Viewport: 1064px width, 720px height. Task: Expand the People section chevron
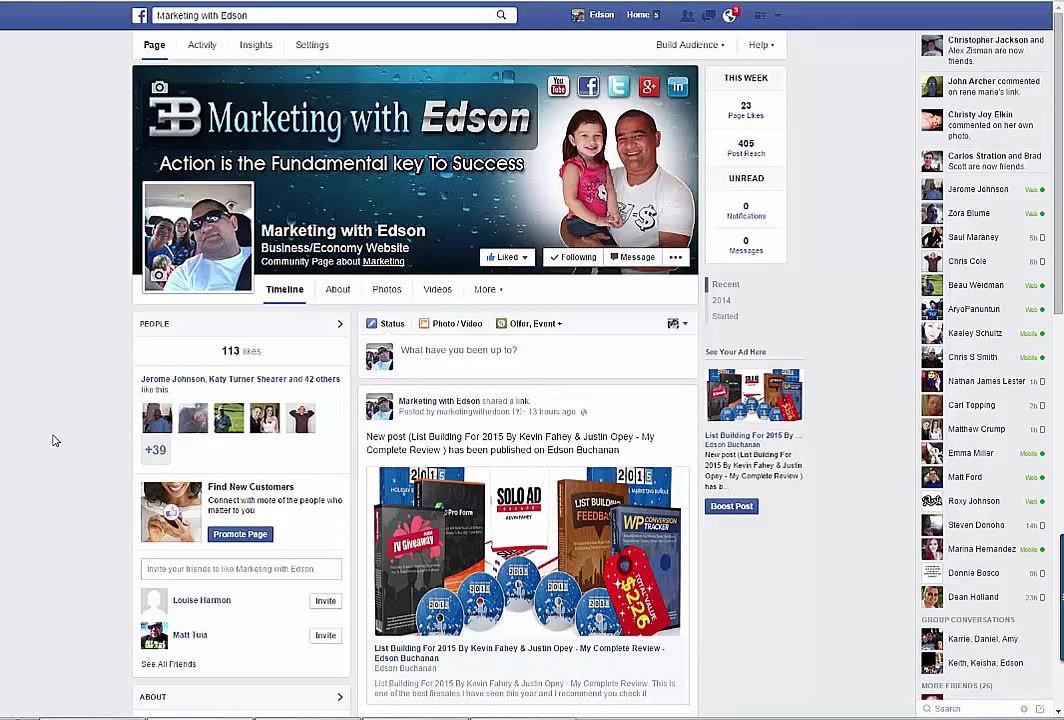point(340,324)
